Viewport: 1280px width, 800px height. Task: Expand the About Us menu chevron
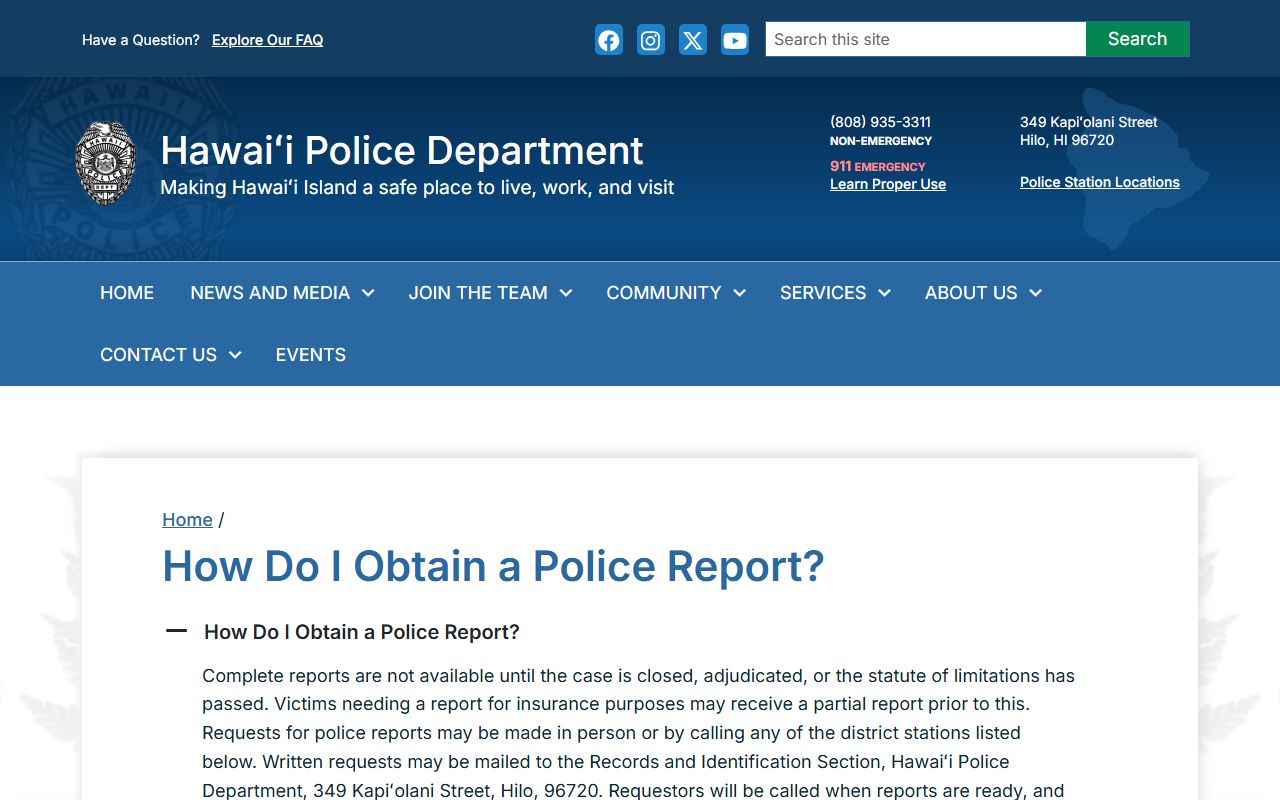(x=1036, y=293)
